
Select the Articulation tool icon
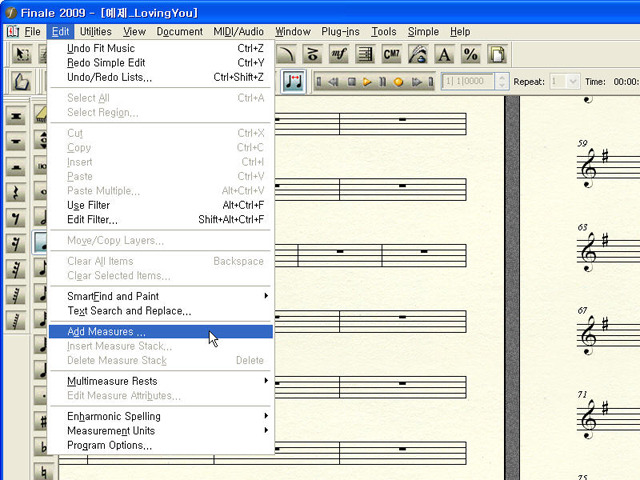click(x=314, y=54)
